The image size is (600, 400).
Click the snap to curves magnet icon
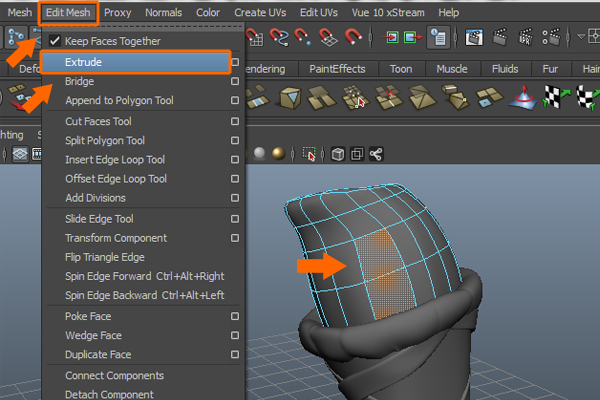tap(281, 39)
